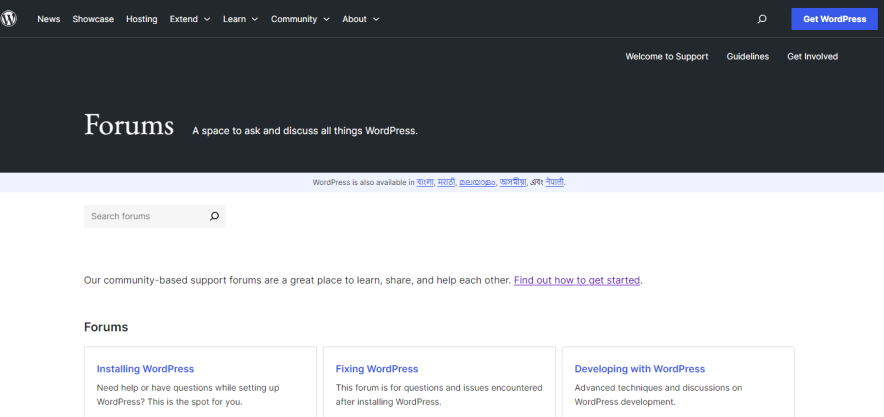
Task: Select the Get Involved link
Action: click(812, 57)
